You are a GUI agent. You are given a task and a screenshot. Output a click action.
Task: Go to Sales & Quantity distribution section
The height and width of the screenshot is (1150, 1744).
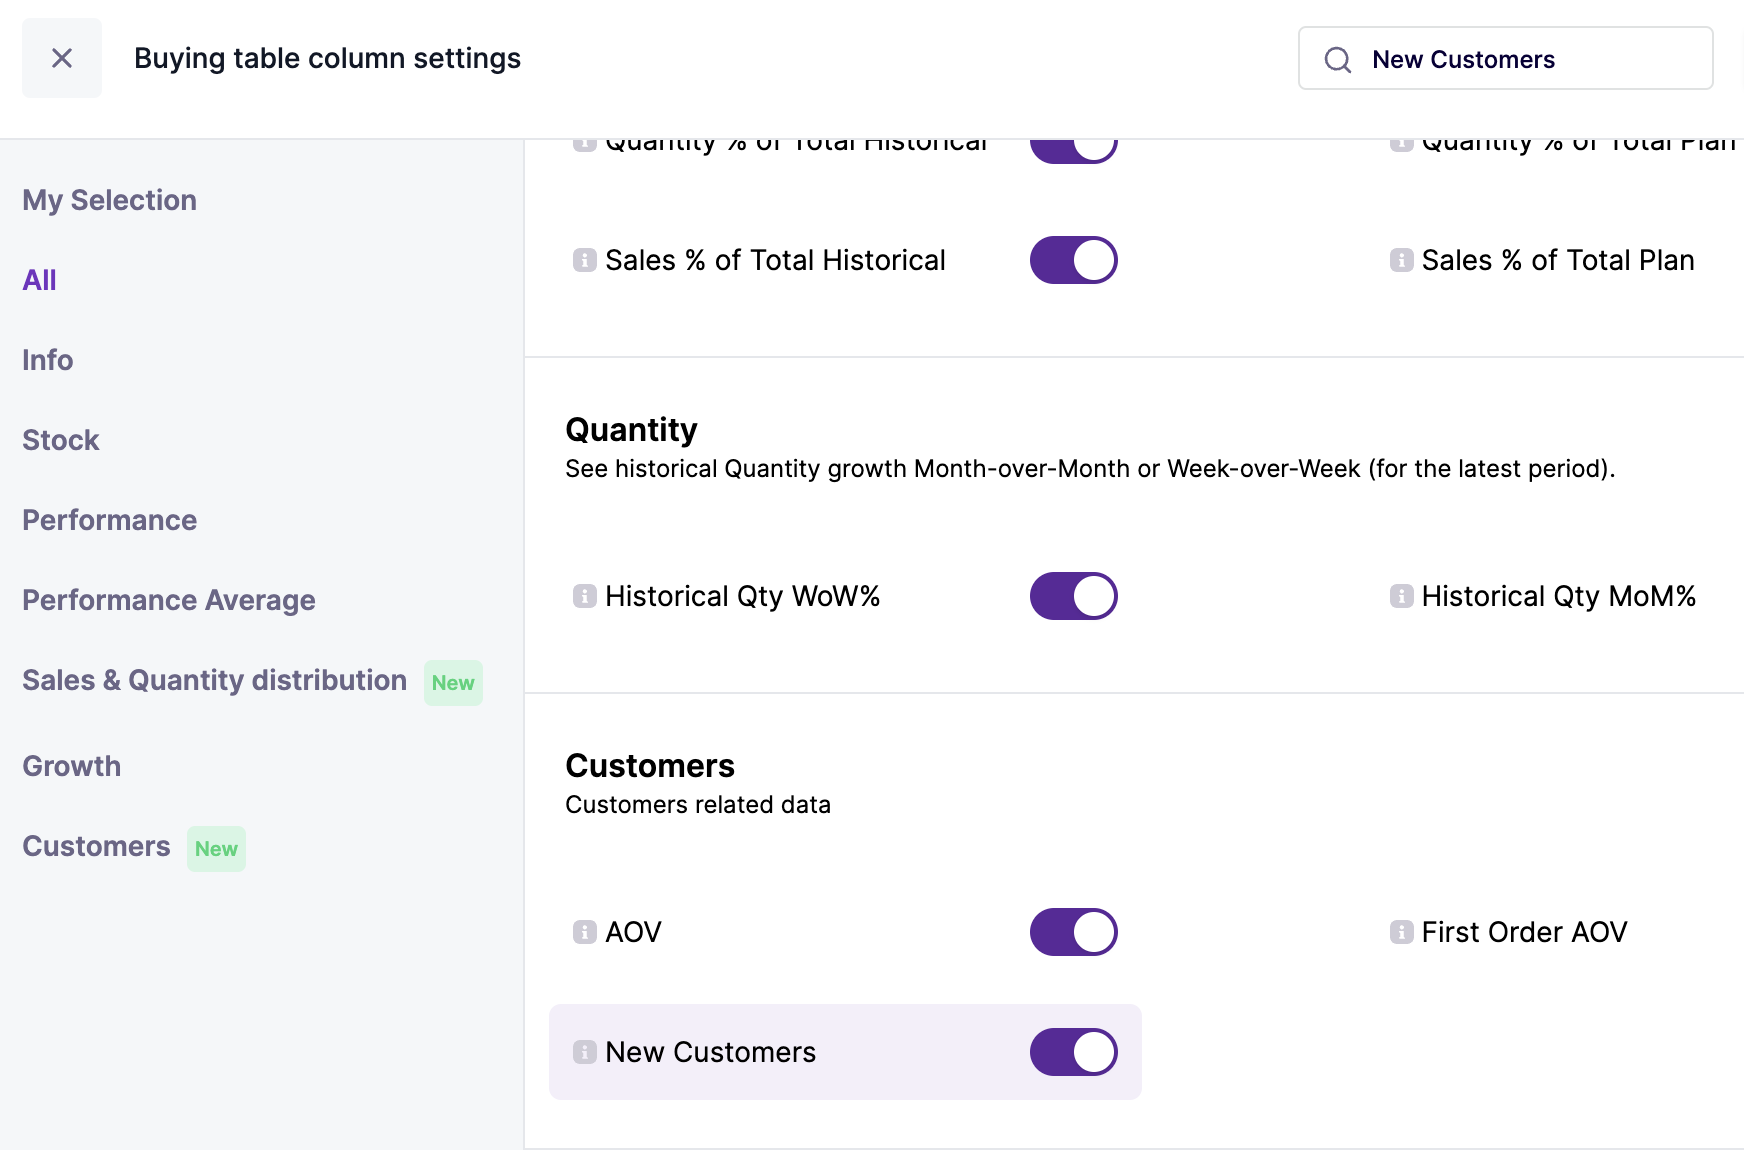click(x=214, y=680)
